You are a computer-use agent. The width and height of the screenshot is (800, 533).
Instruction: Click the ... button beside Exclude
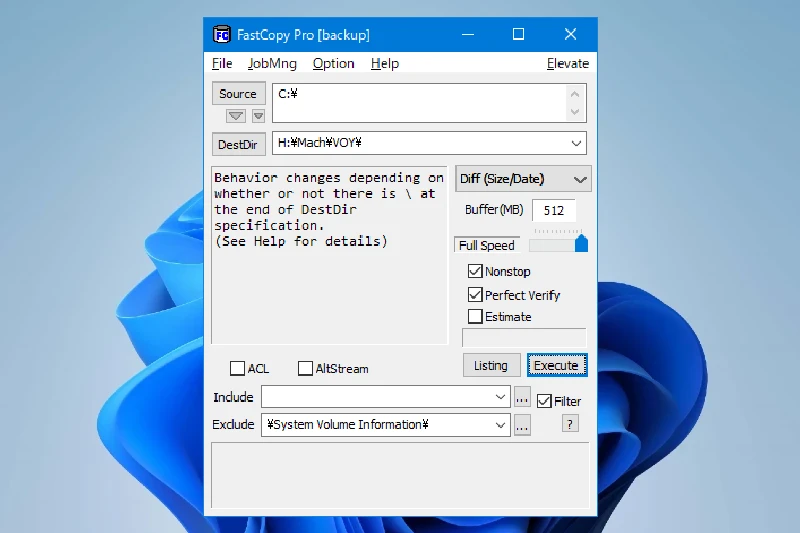point(521,425)
